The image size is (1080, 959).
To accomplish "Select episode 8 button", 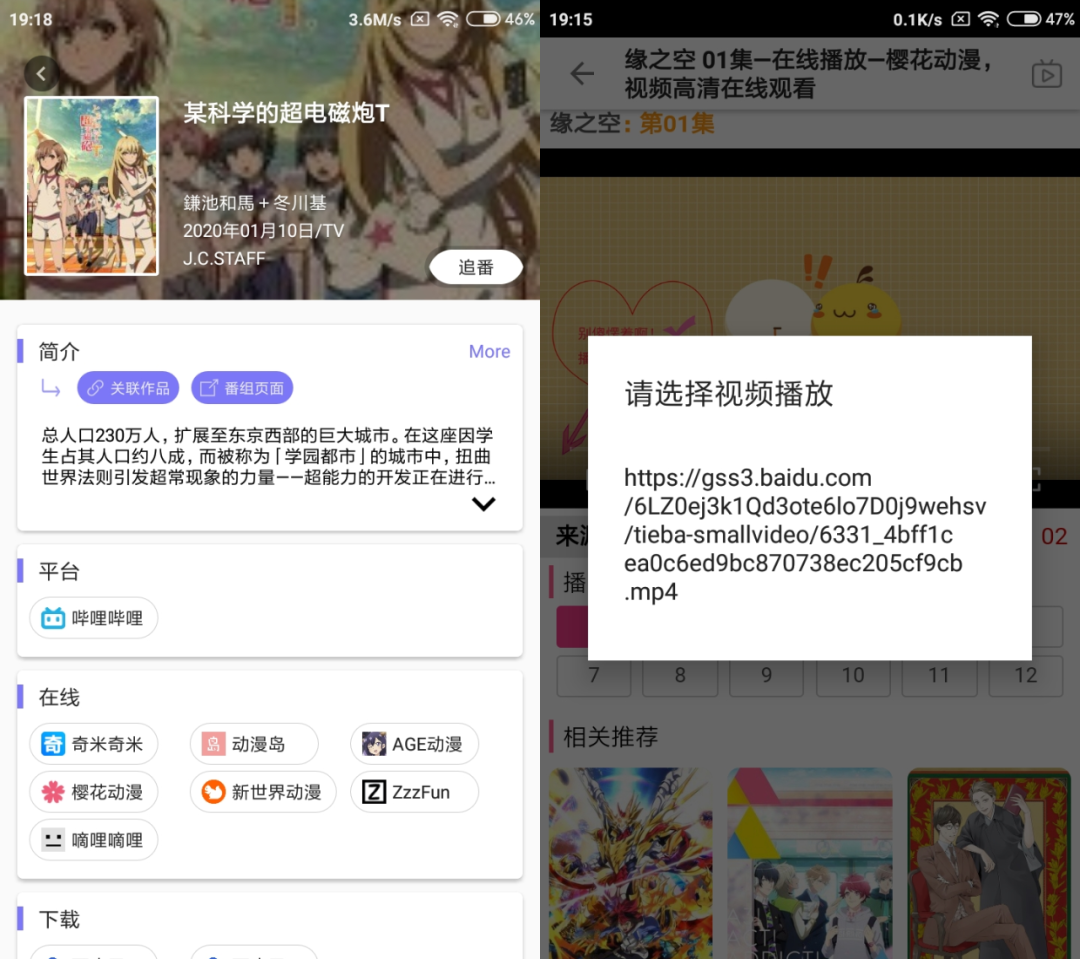I will click(x=681, y=675).
